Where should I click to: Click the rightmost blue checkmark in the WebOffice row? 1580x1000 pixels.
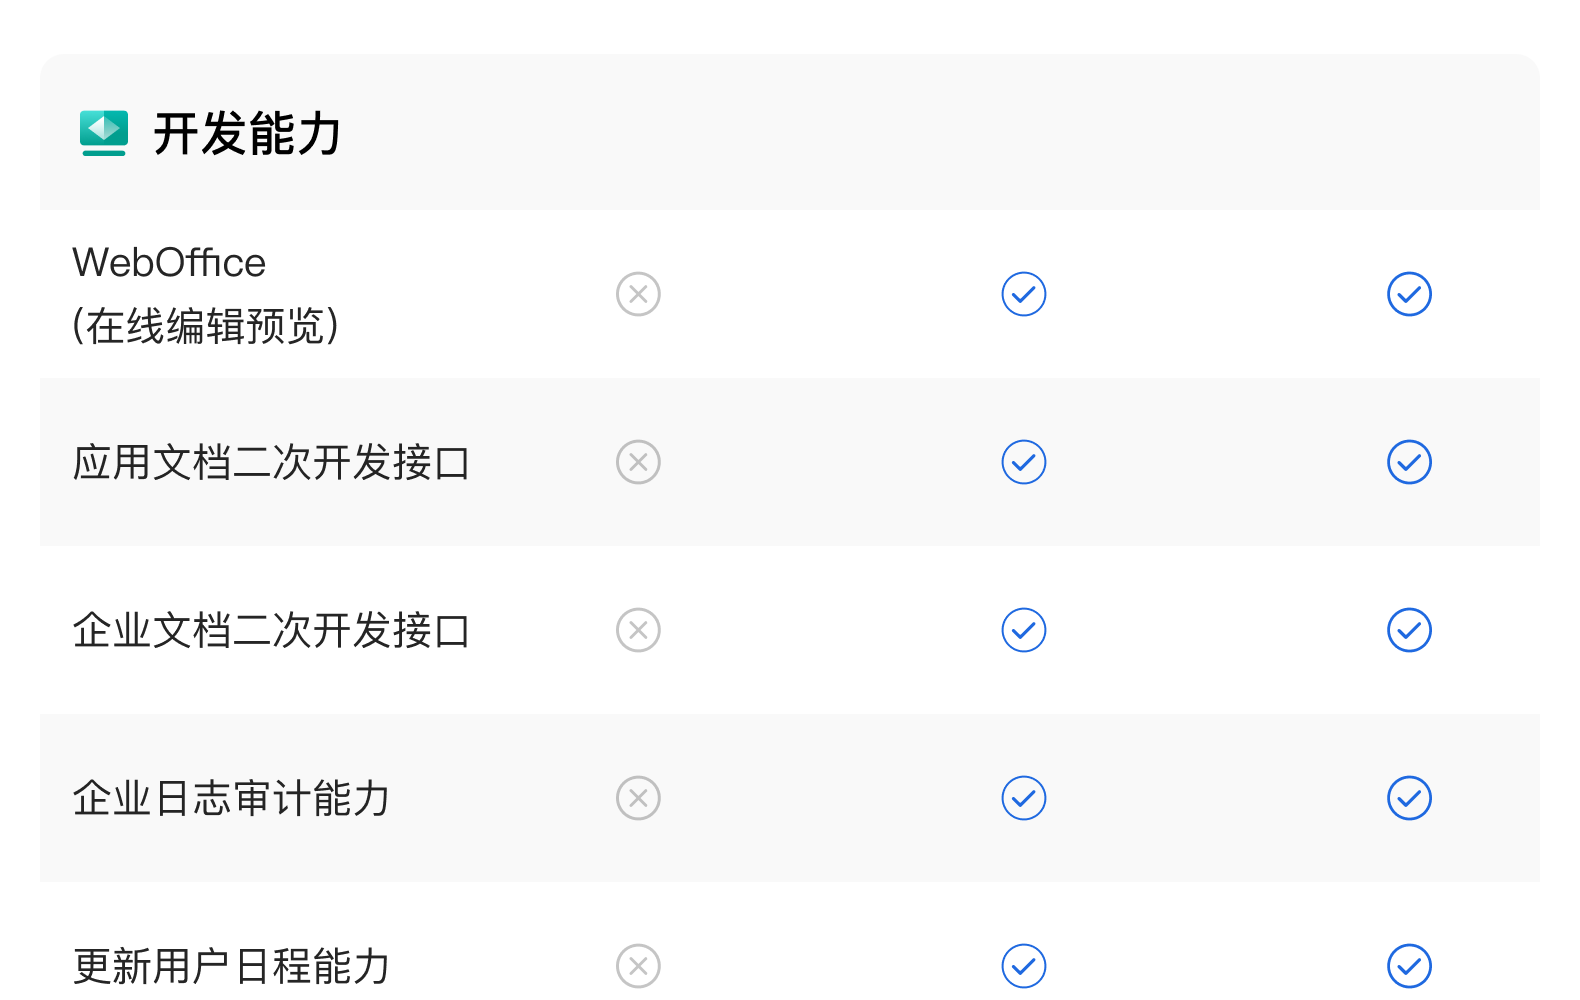point(1409,294)
